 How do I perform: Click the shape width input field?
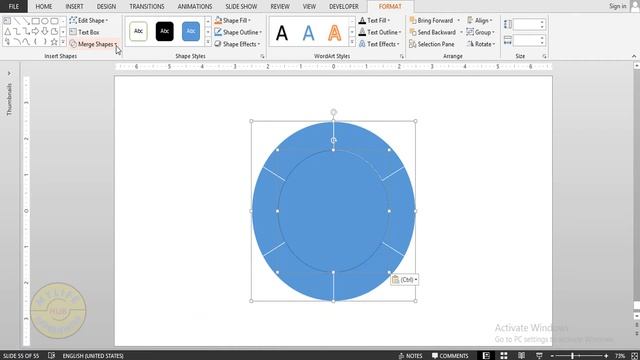click(x=527, y=40)
